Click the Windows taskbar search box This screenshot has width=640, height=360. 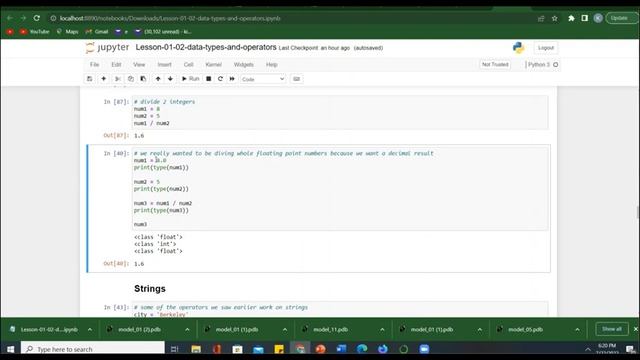pyautogui.click(x=93, y=349)
